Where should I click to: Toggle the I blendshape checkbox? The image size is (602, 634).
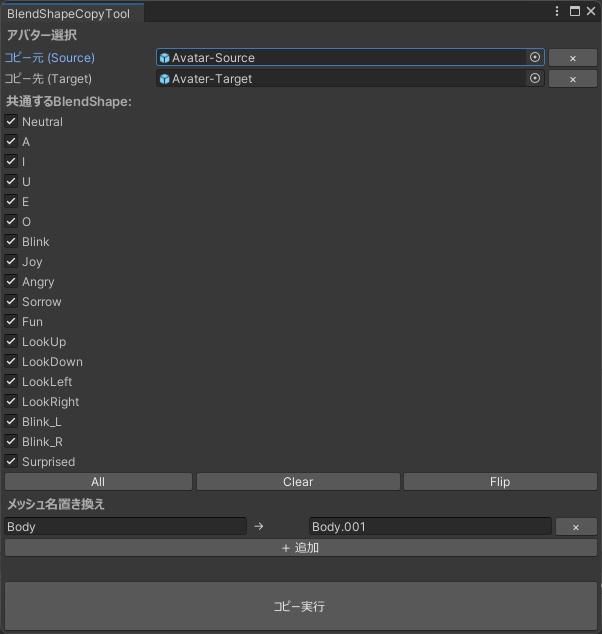(11, 161)
